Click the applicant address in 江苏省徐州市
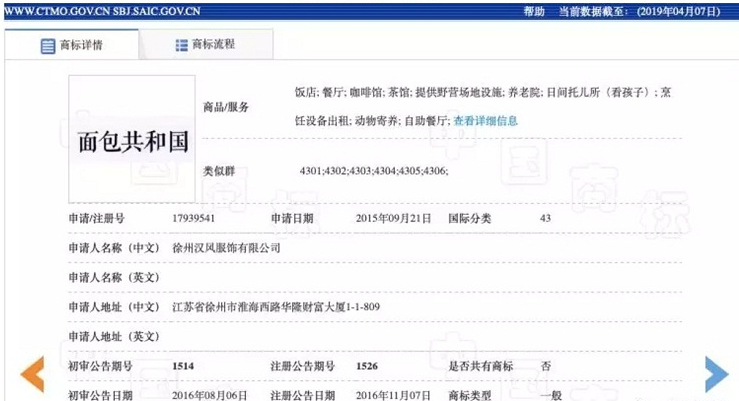 tap(275, 306)
